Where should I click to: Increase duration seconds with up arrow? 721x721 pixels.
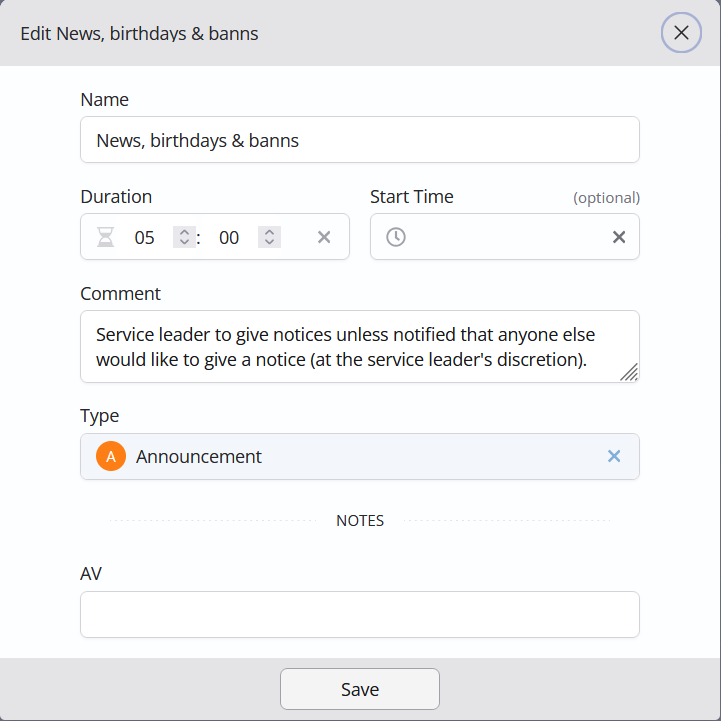(x=269, y=232)
